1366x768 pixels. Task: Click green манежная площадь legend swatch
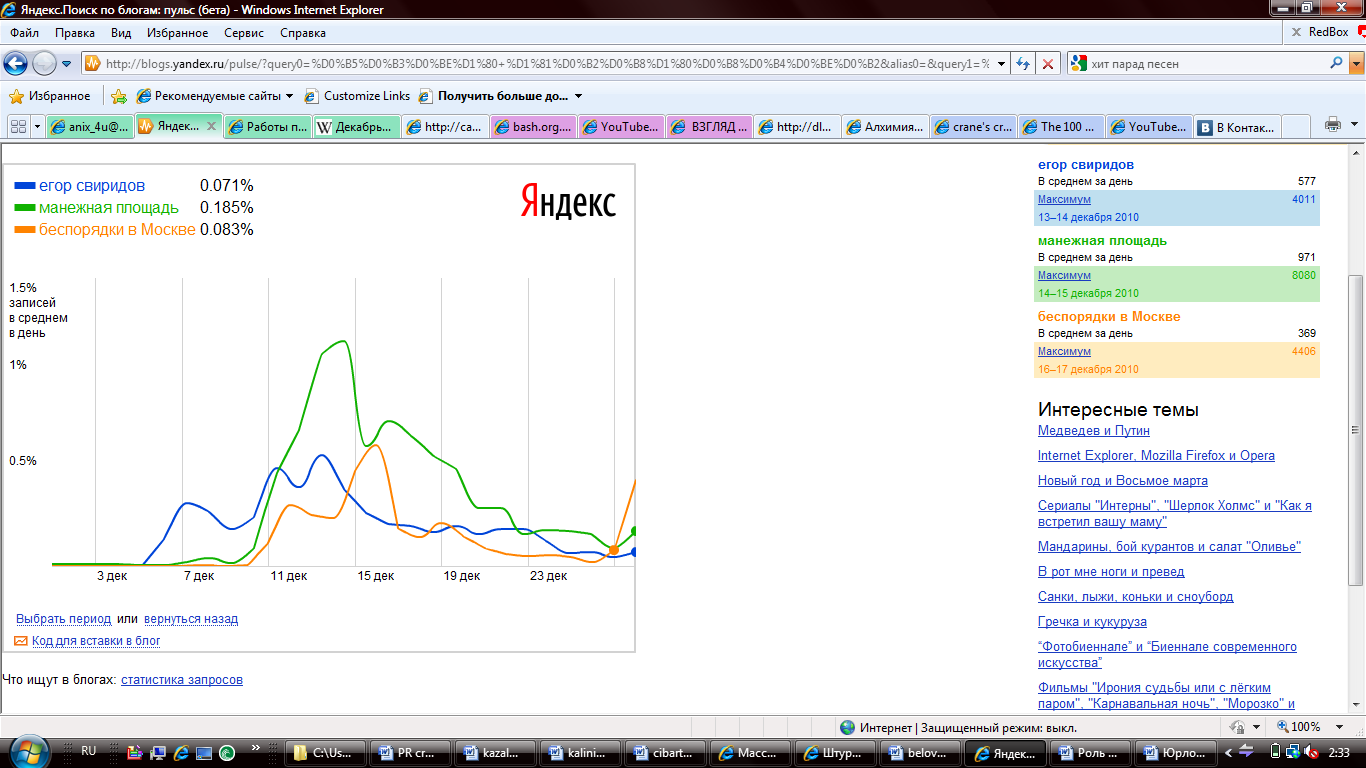pyautogui.click(x=25, y=208)
